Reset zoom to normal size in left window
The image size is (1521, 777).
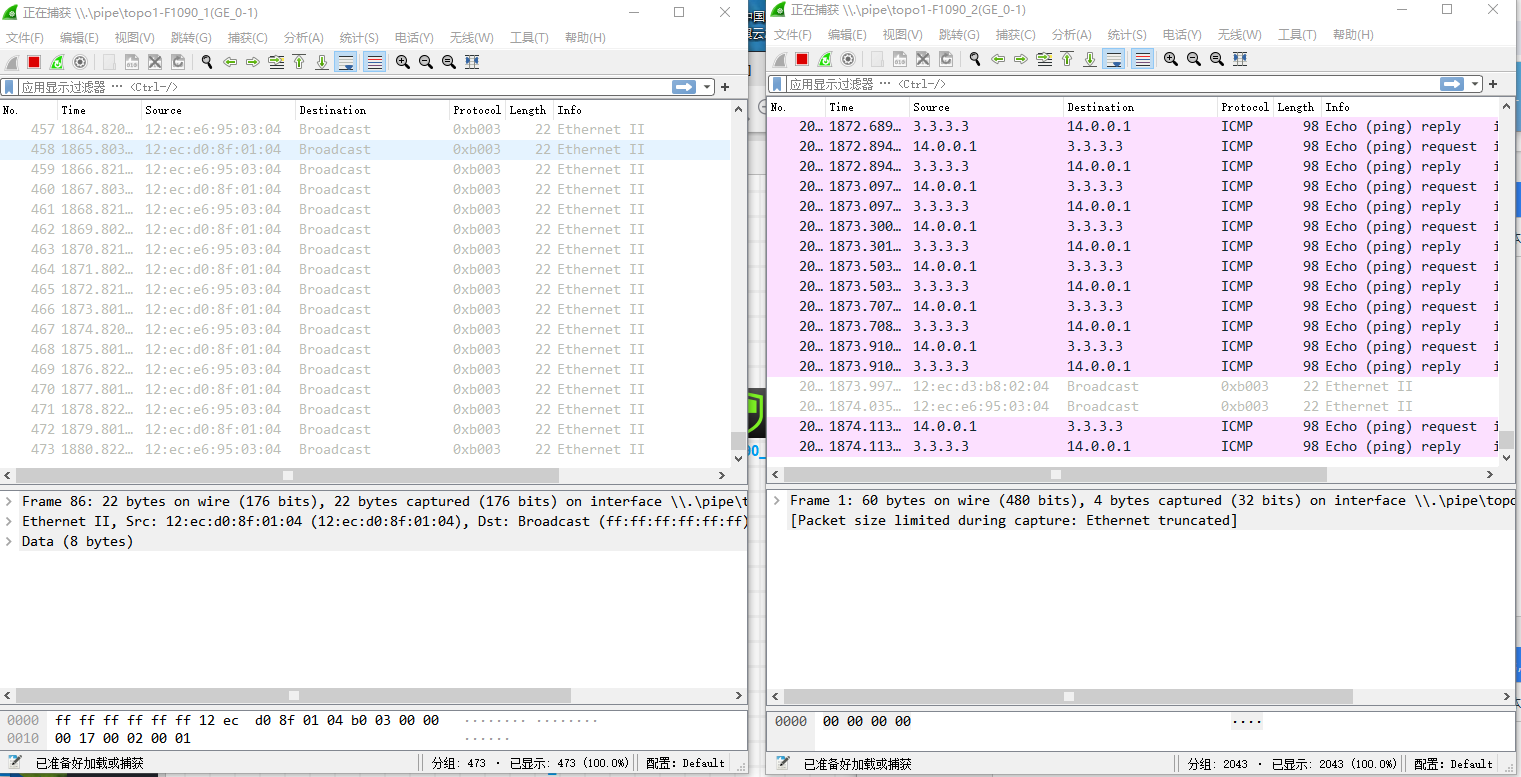tap(449, 62)
